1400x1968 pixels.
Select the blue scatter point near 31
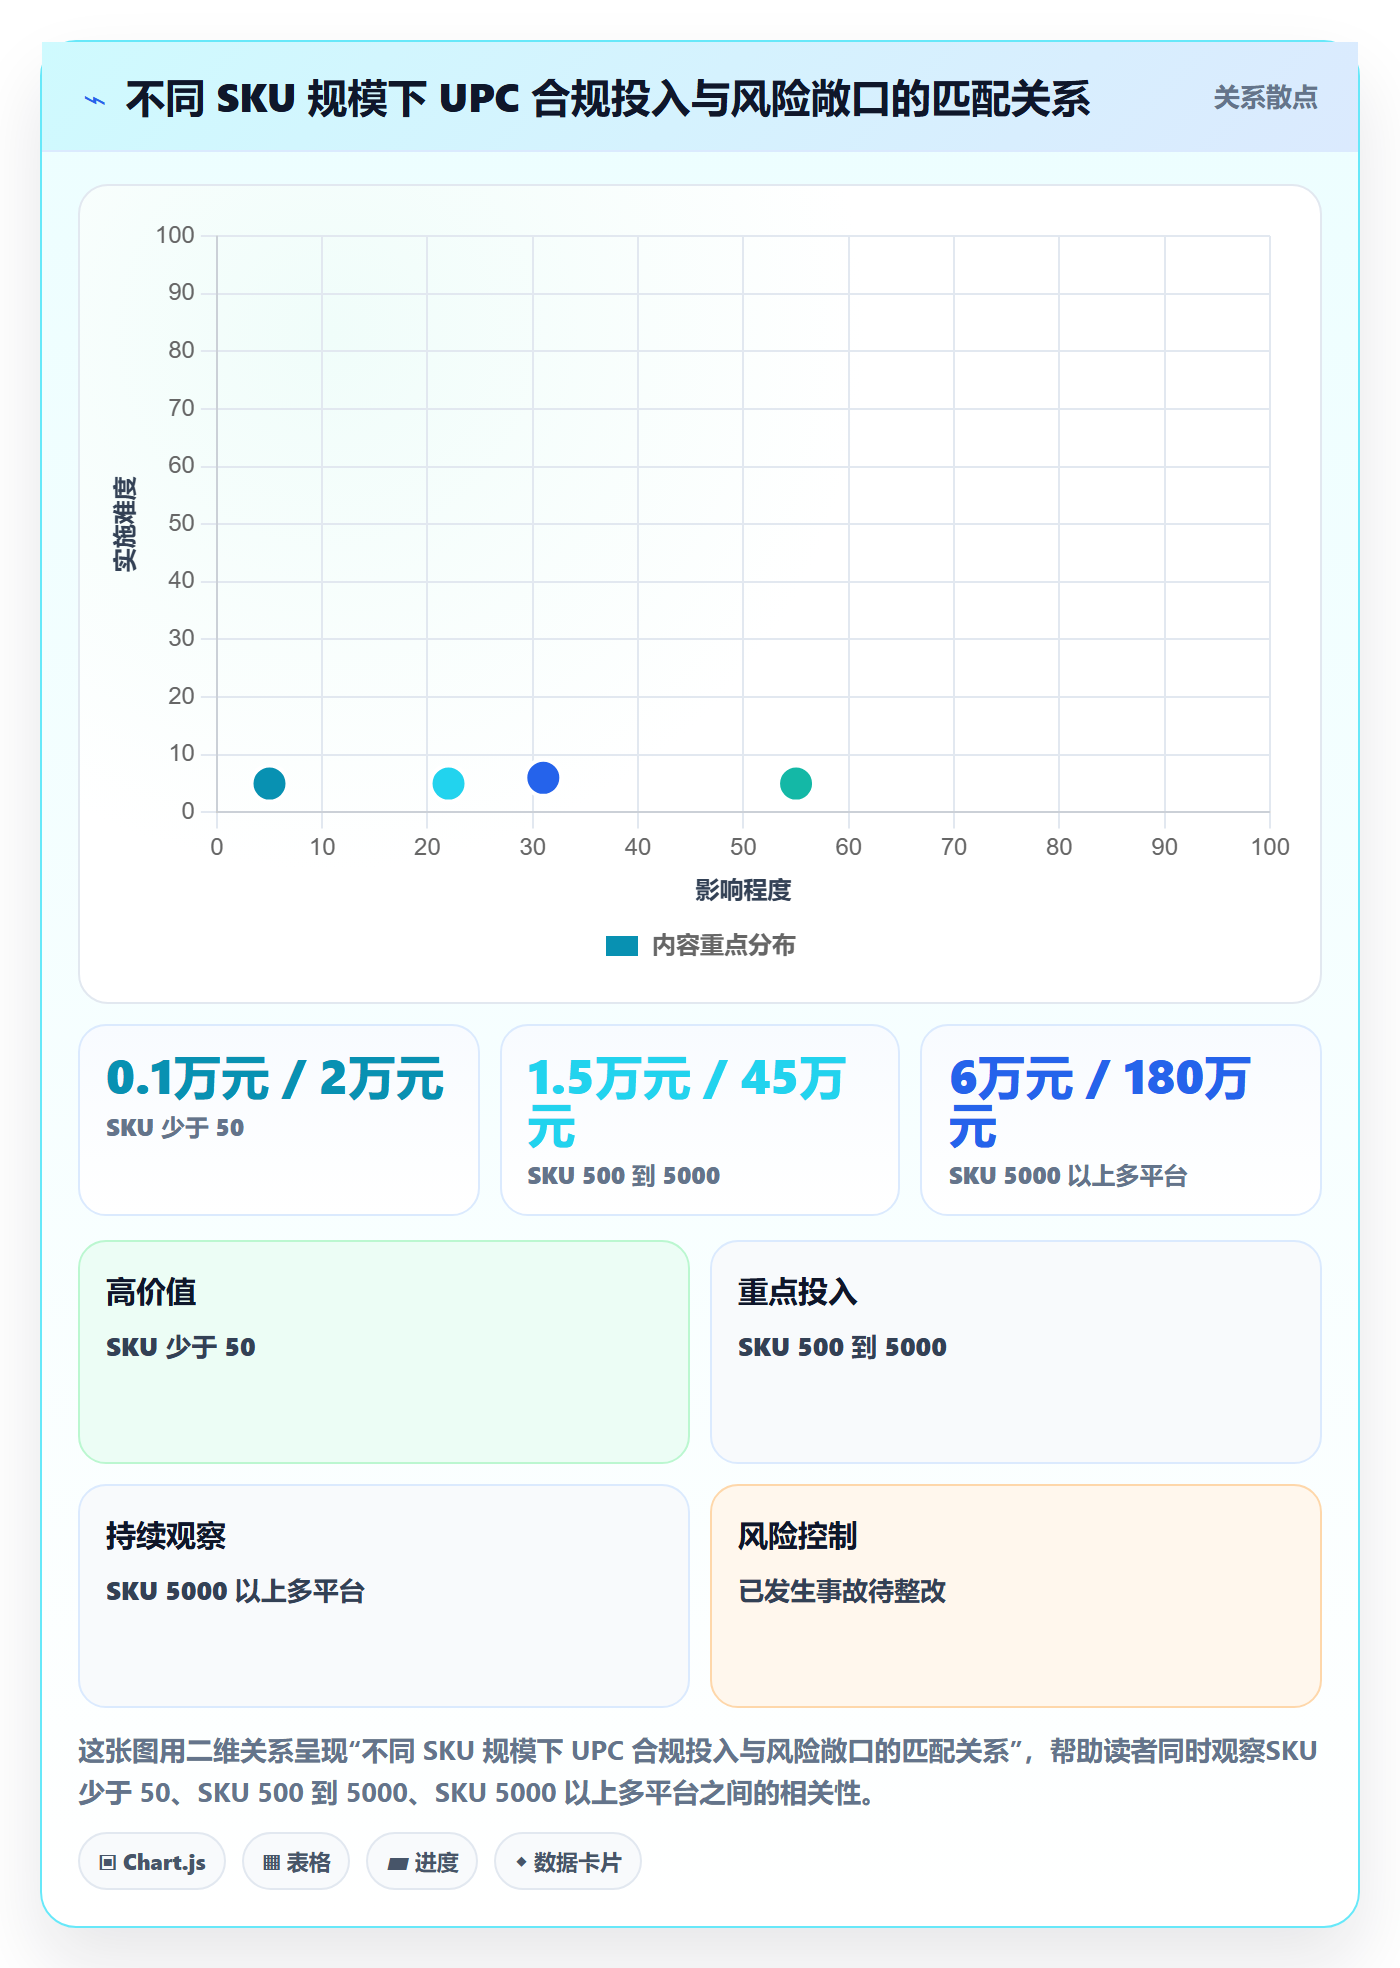(543, 777)
